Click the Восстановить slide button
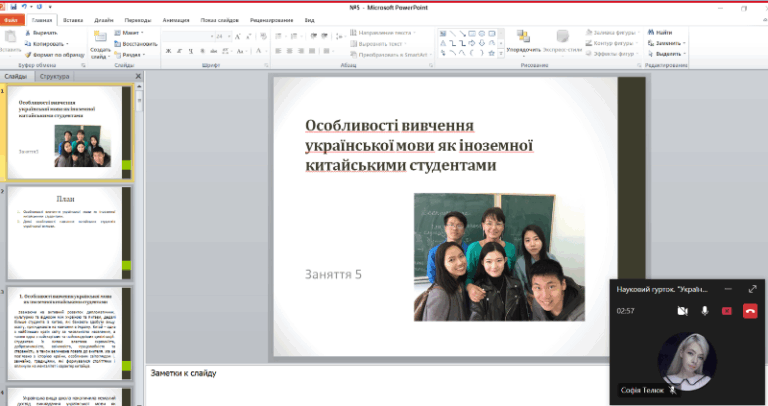Screen dimensions: 768x406 136,44
